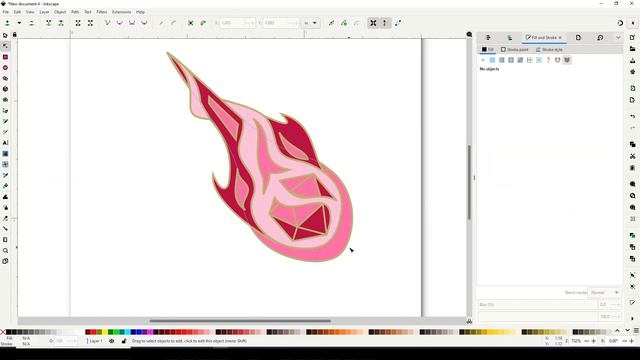The image size is (640, 360).
Task: Toggle Layer 1 visibility eye
Action: (111, 341)
